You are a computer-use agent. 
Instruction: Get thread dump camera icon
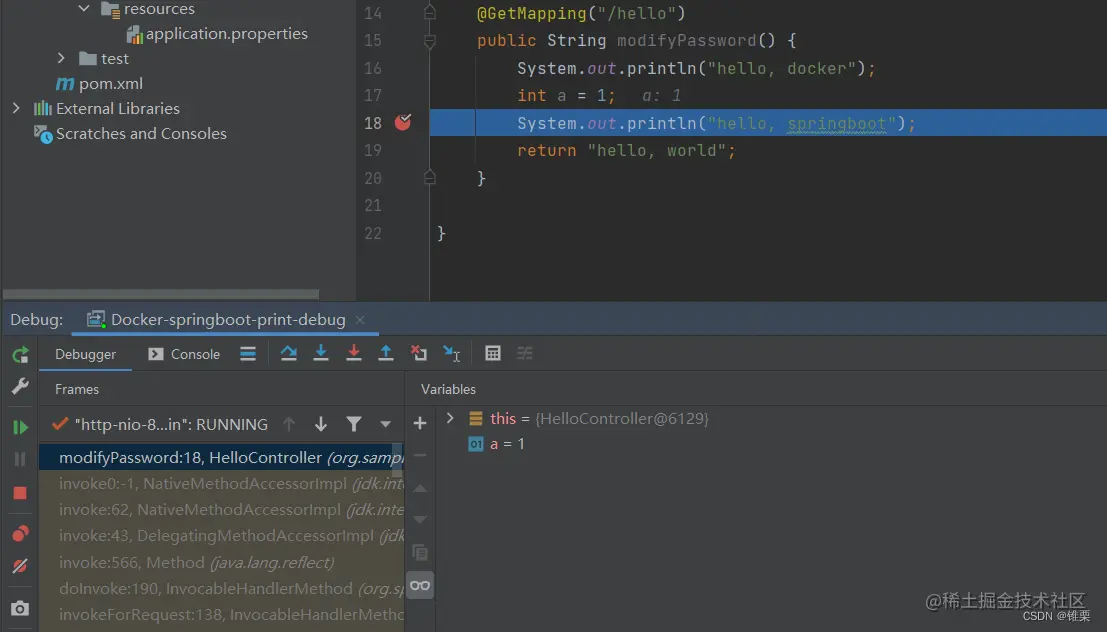click(x=20, y=608)
